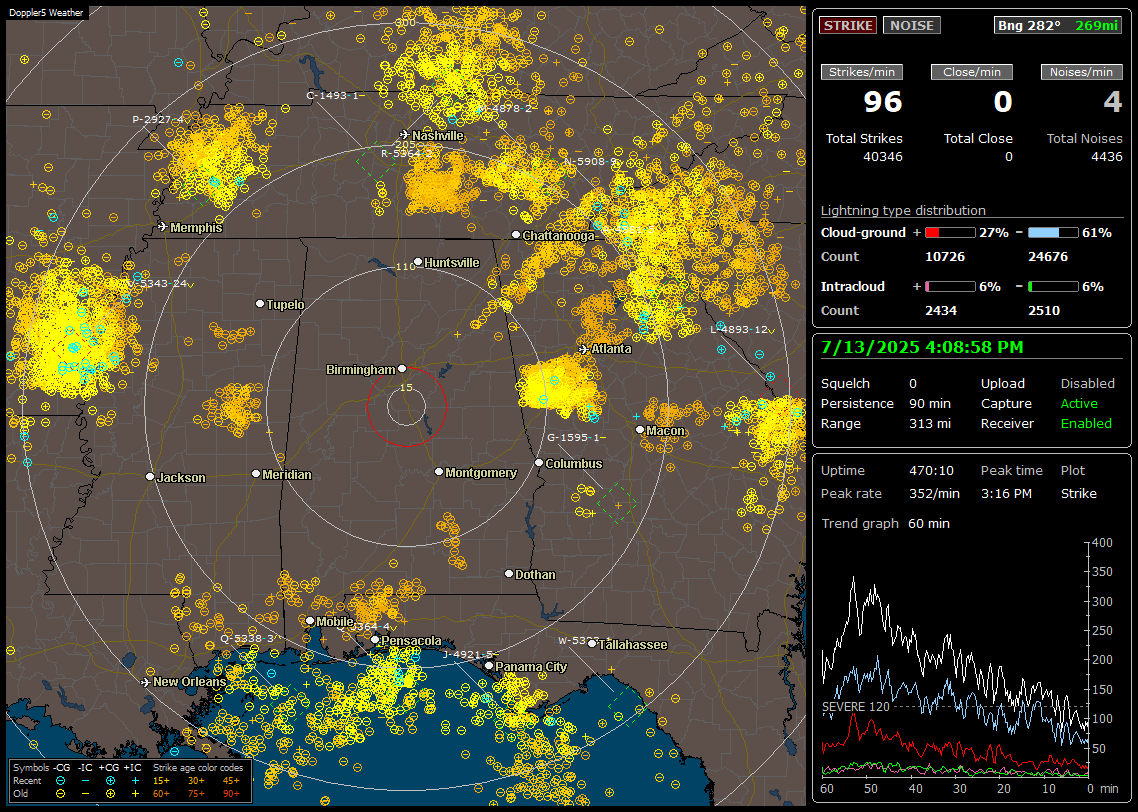The height and width of the screenshot is (812, 1138).
Task: Click the Peak time value 3:16 PM
Action: 1006,493
